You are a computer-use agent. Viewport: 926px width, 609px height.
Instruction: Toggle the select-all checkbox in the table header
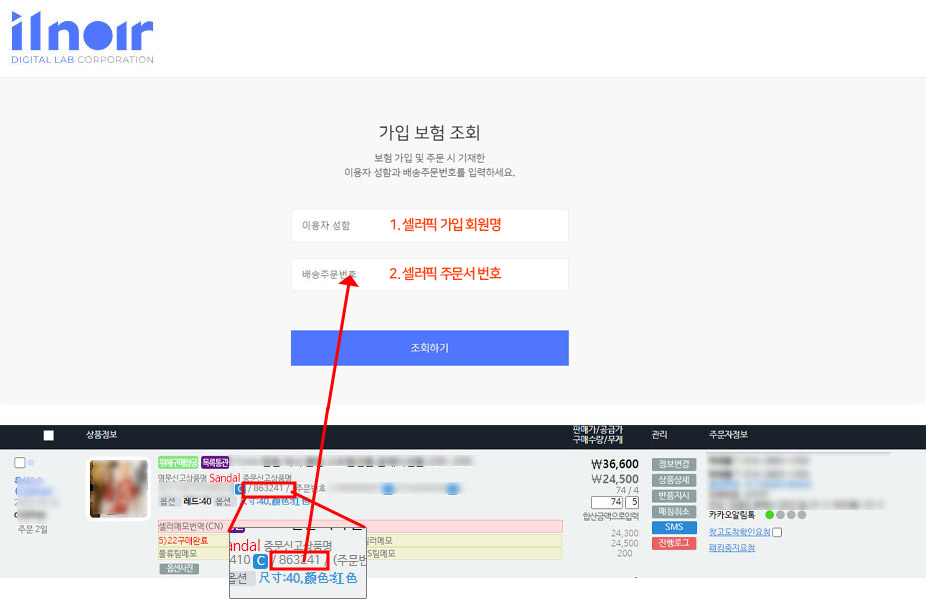49,435
